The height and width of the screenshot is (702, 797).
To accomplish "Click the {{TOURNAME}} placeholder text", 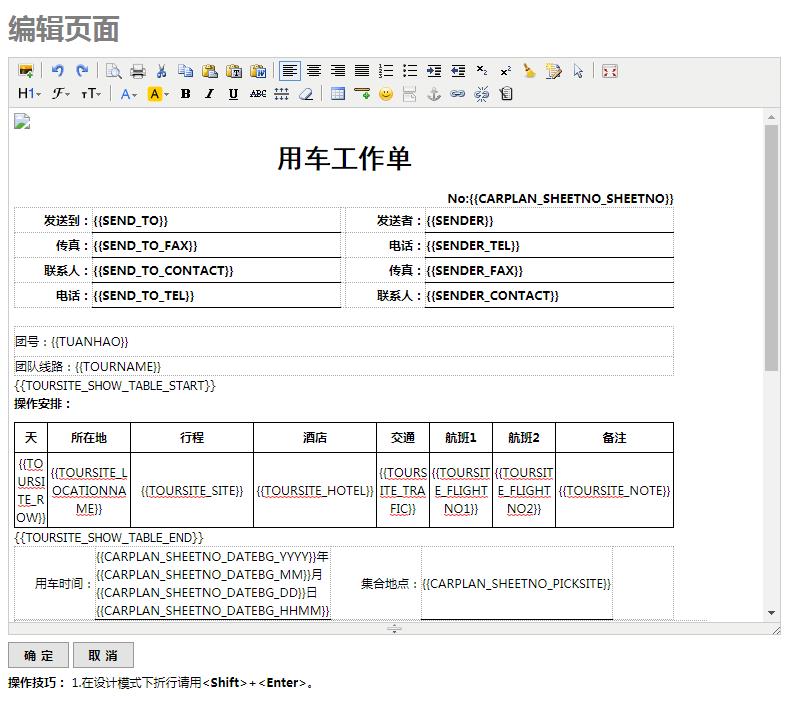I will (x=117, y=367).
